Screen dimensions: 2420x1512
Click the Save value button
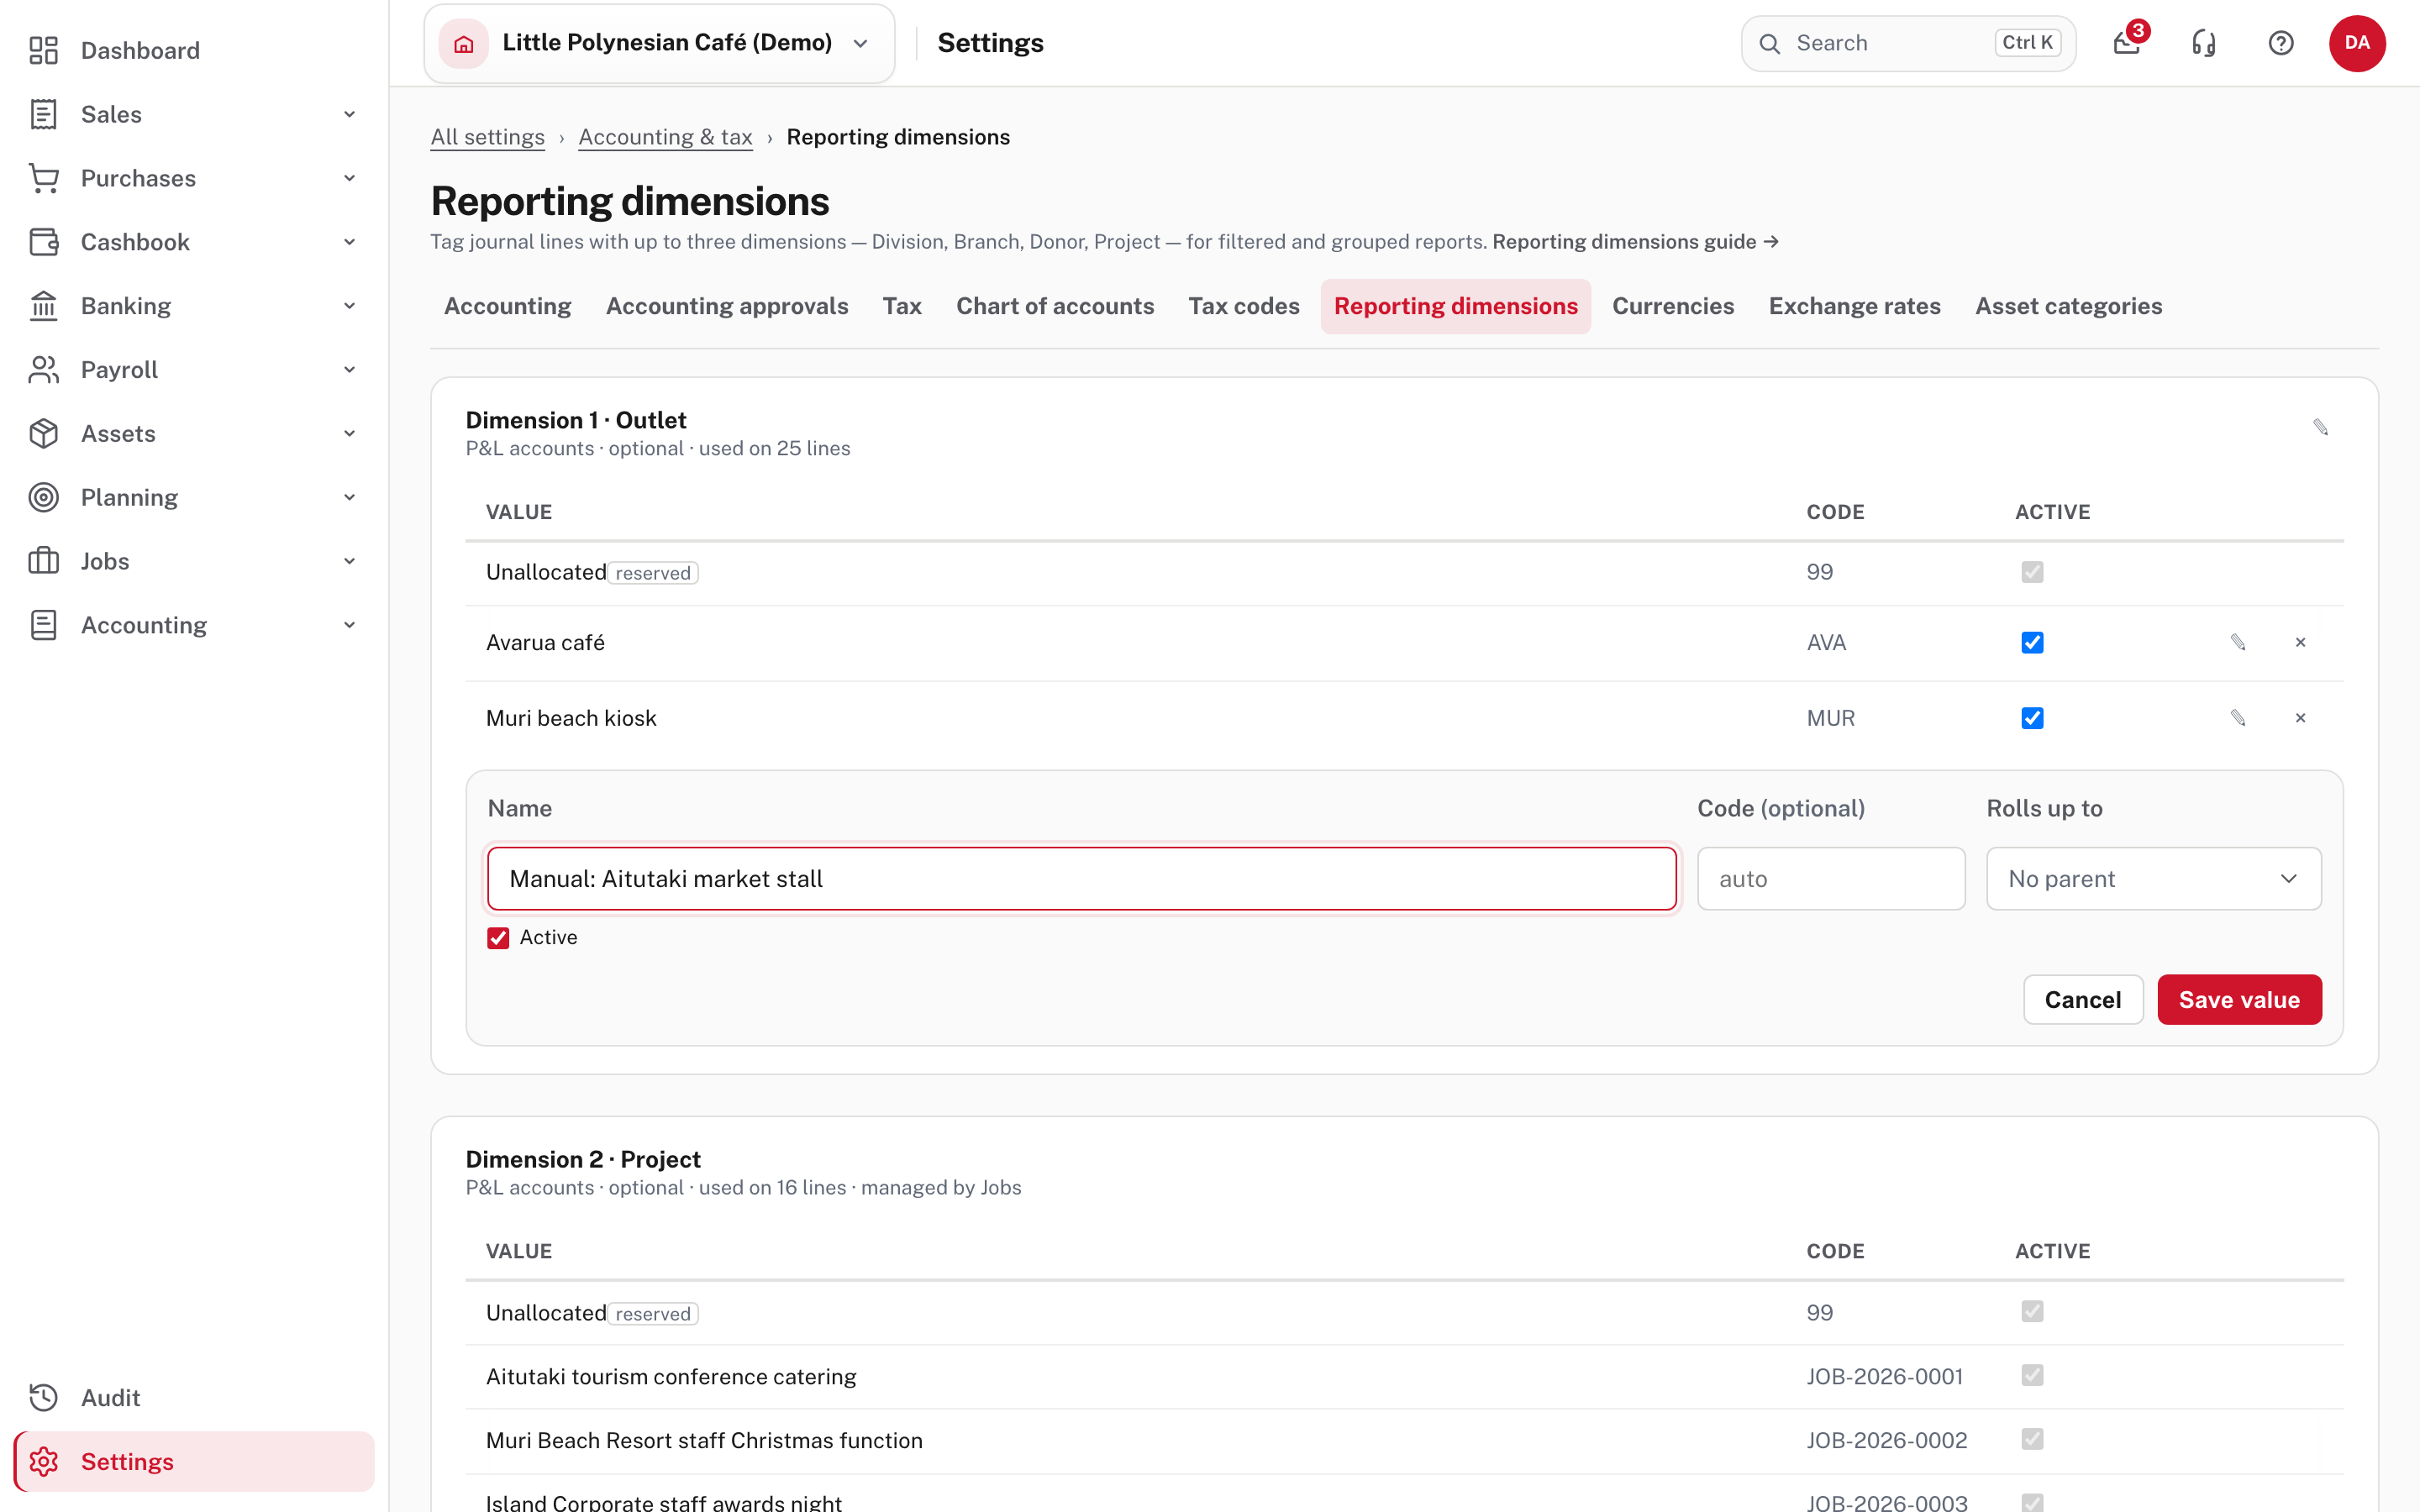coord(2239,999)
